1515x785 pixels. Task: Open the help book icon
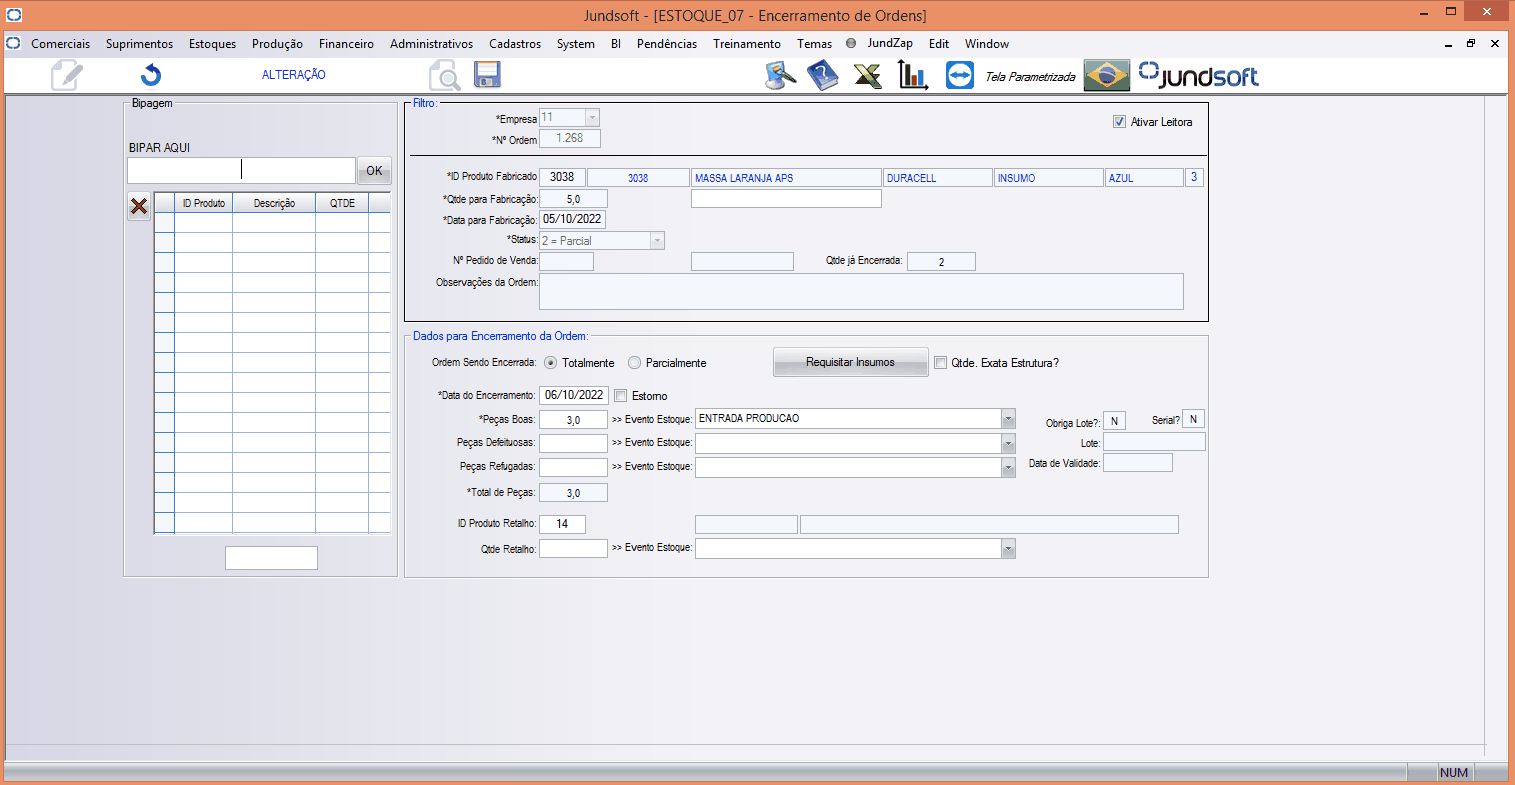tap(823, 76)
